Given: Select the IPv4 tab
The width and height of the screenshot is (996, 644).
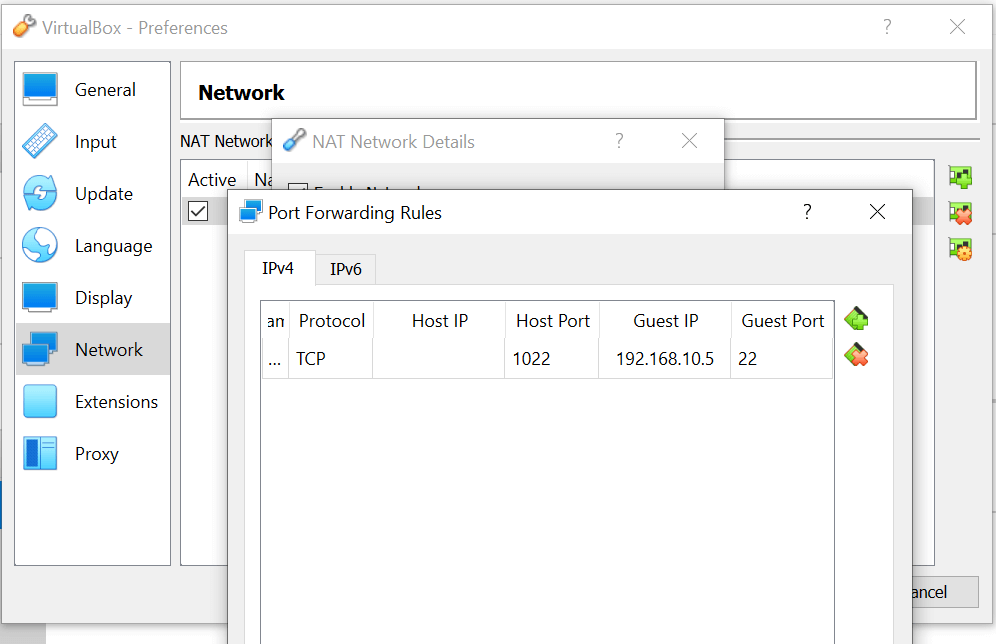Looking at the screenshot, I should click(279, 268).
